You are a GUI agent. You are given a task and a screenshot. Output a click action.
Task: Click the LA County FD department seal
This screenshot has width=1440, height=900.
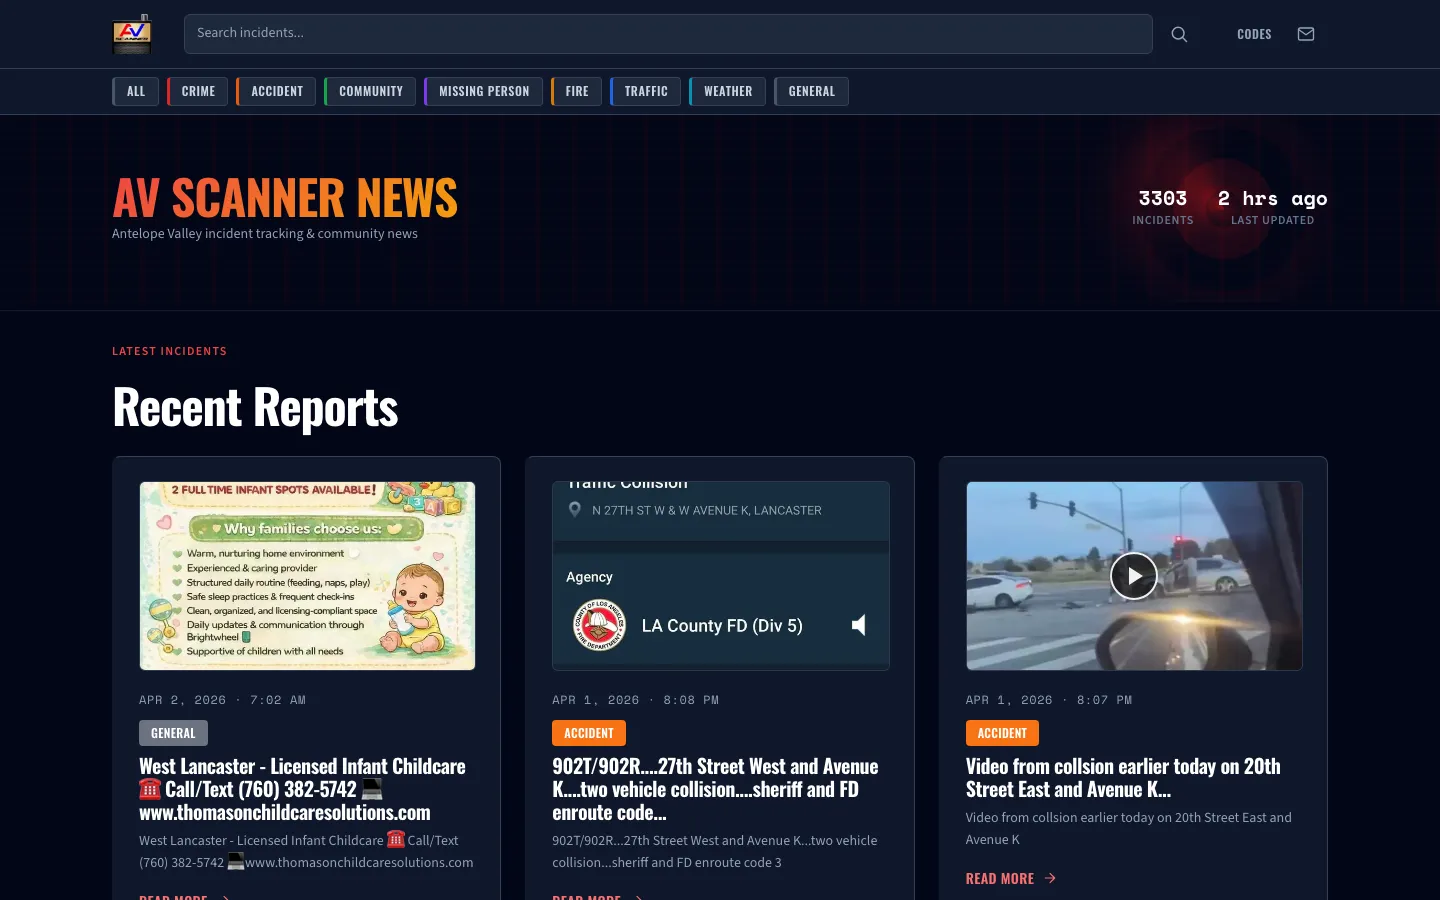pyautogui.click(x=599, y=625)
